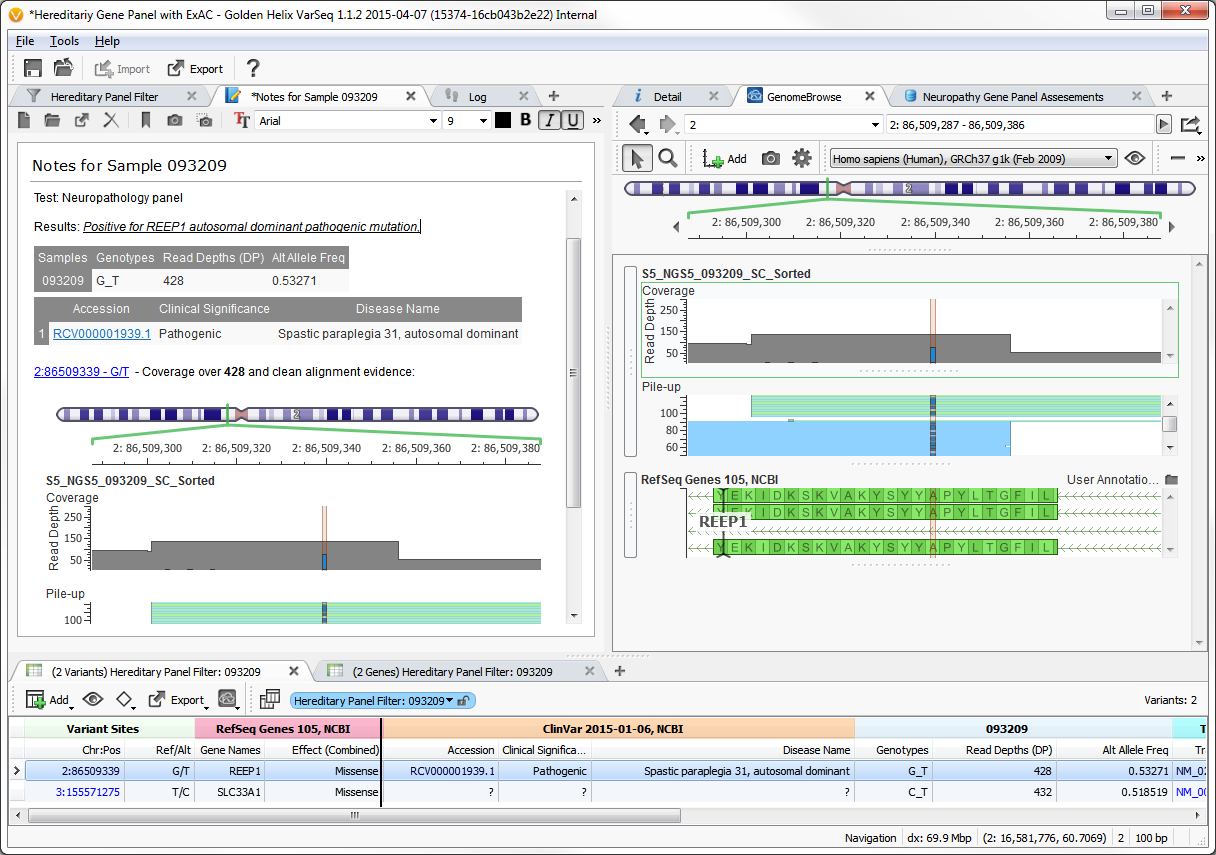Click the camera icon in the Notes toolbar
This screenshot has height=855, width=1216.
pyautogui.click(x=173, y=120)
